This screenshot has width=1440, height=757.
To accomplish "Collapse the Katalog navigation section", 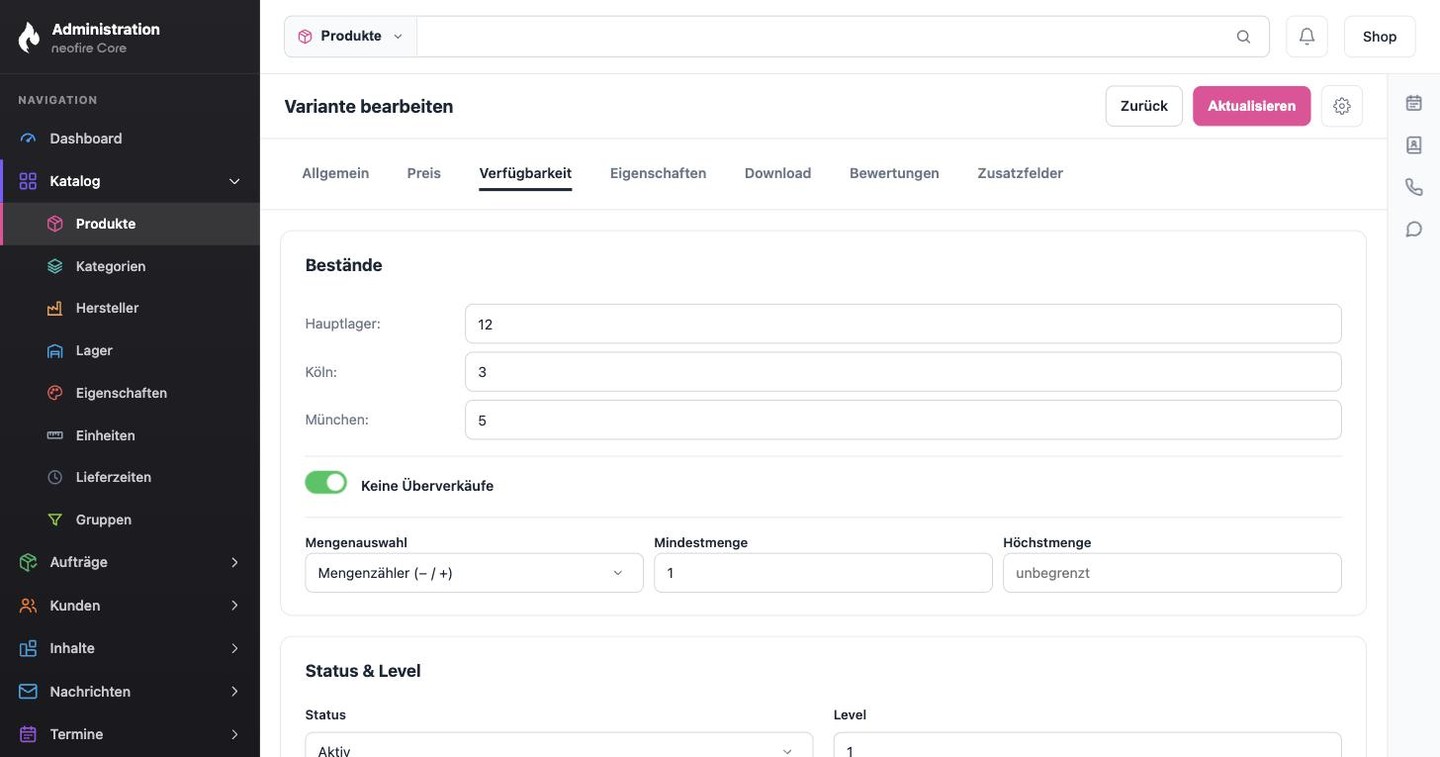I will click(130, 181).
